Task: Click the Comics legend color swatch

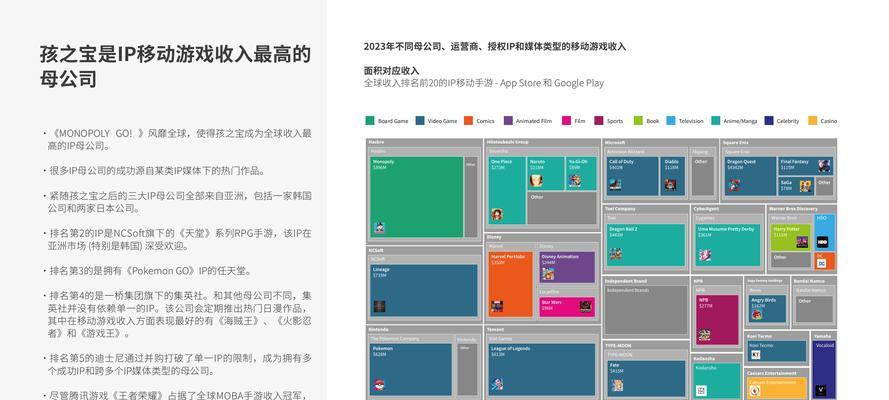Action: pos(468,121)
